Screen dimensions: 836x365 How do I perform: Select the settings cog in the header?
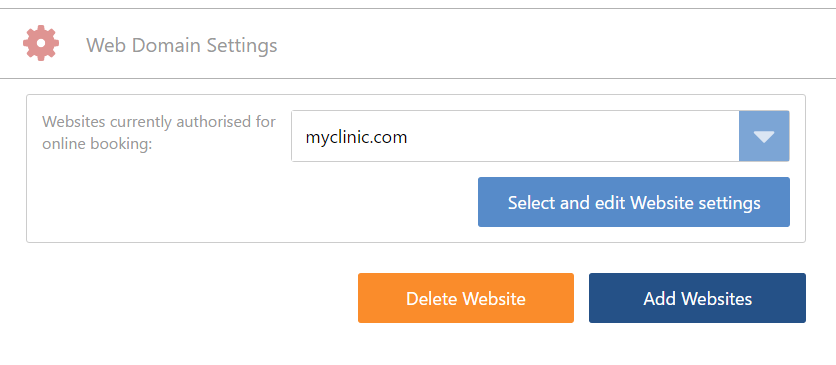[41, 43]
